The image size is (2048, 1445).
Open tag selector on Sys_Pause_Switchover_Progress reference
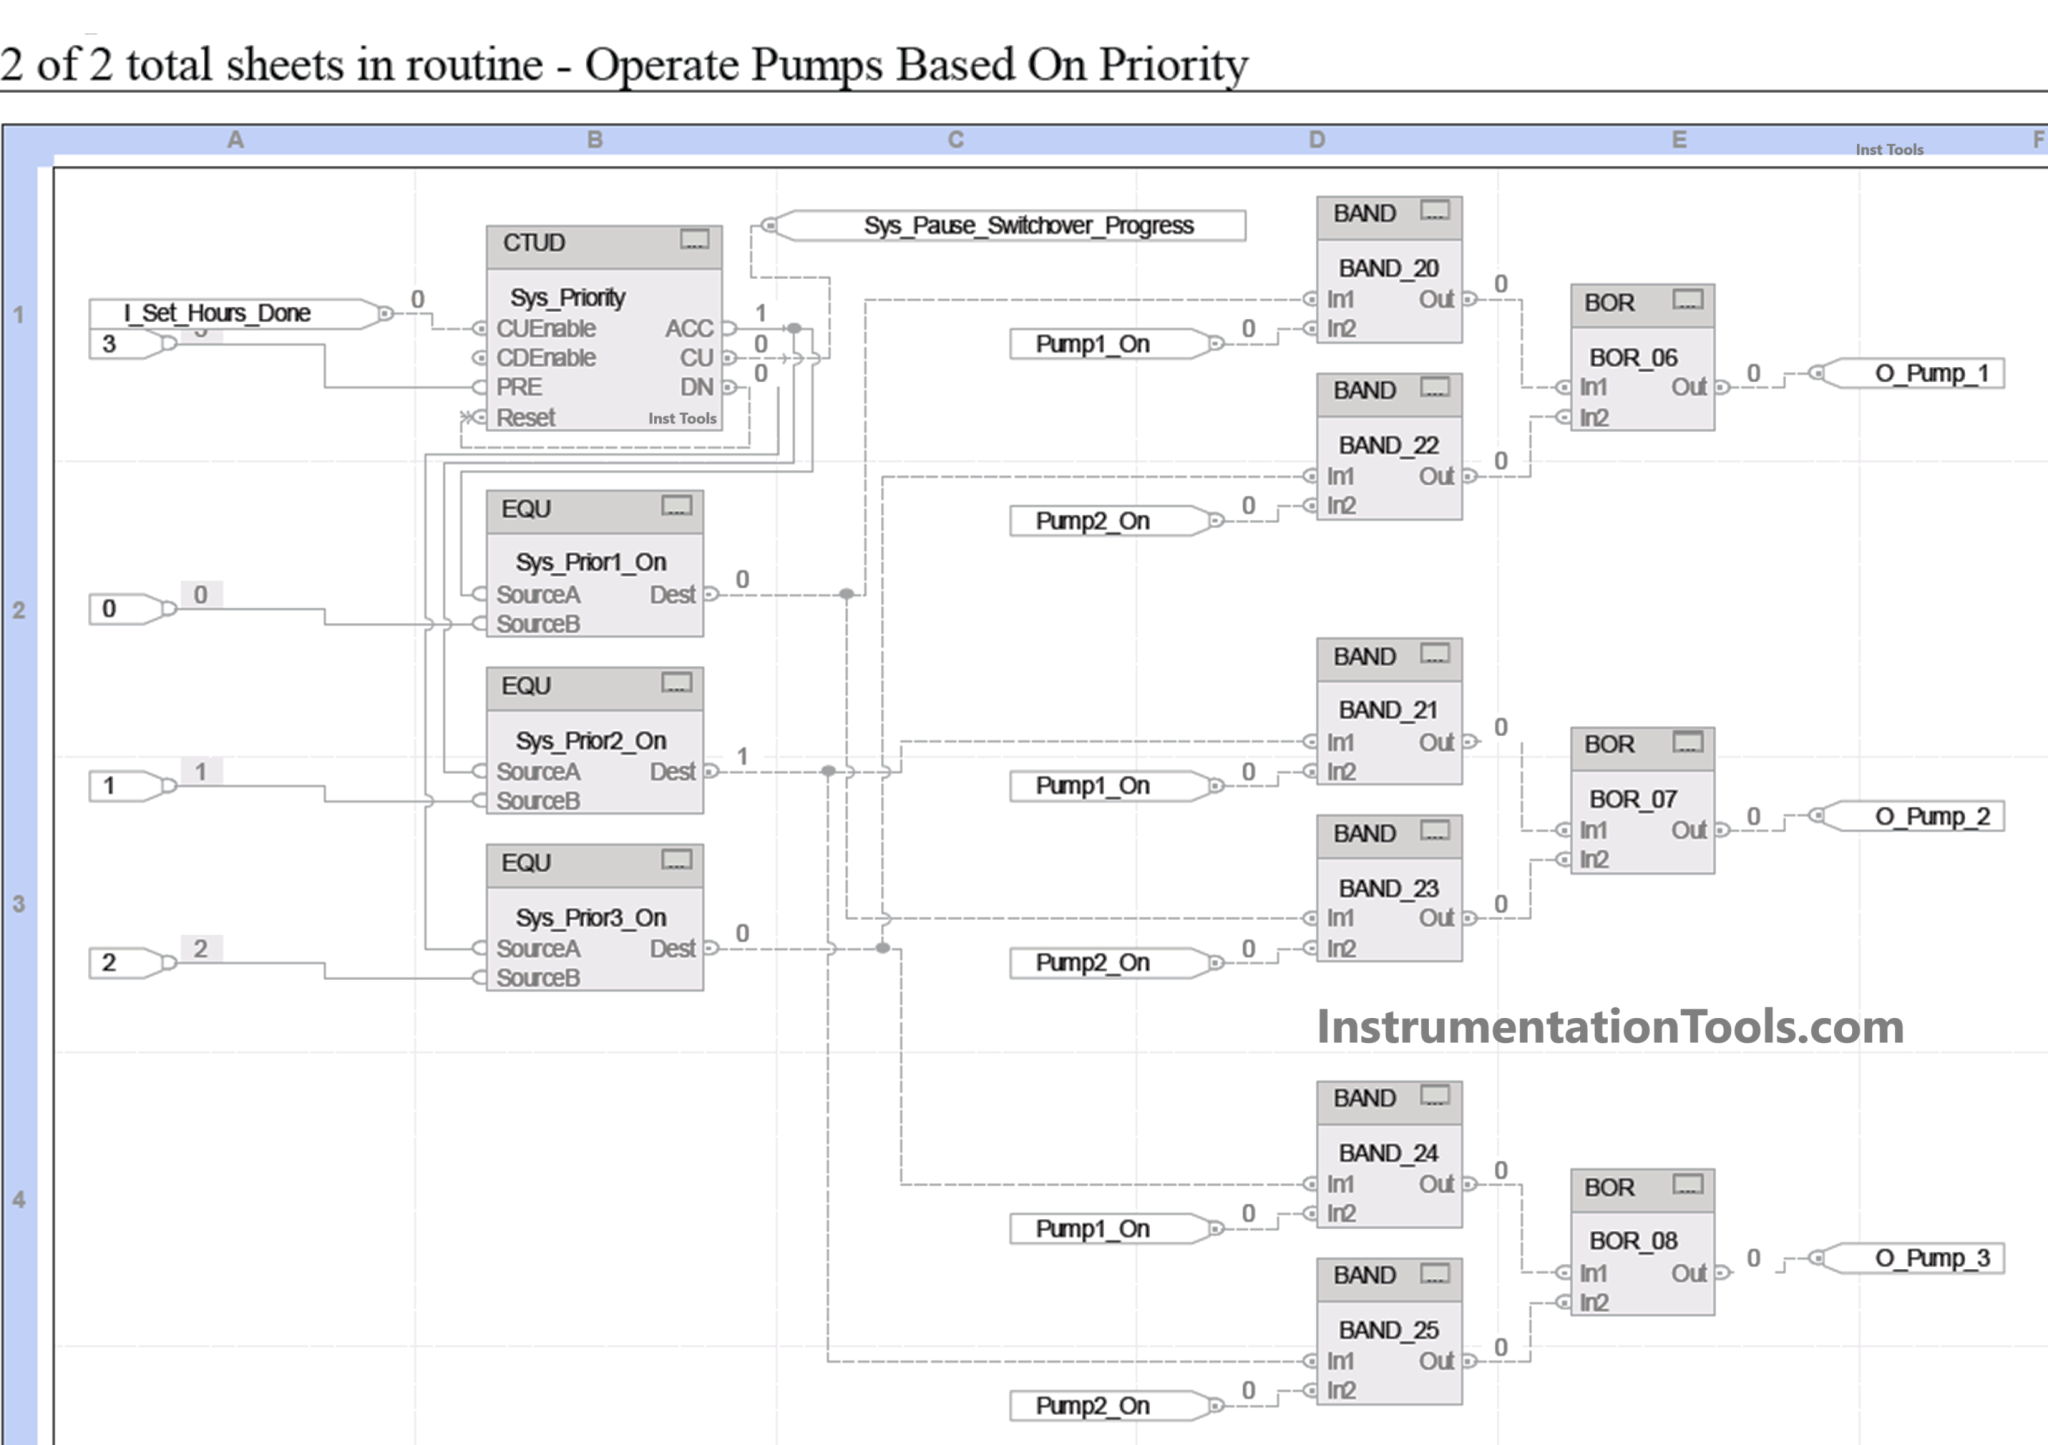coord(1029,225)
